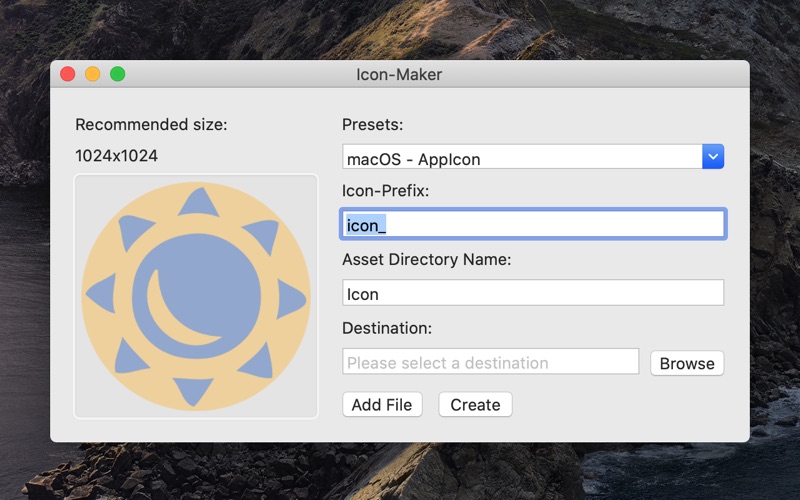This screenshot has width=800, height=500.
Task: Select the Presets label
Action: click(x=372, y=124)
